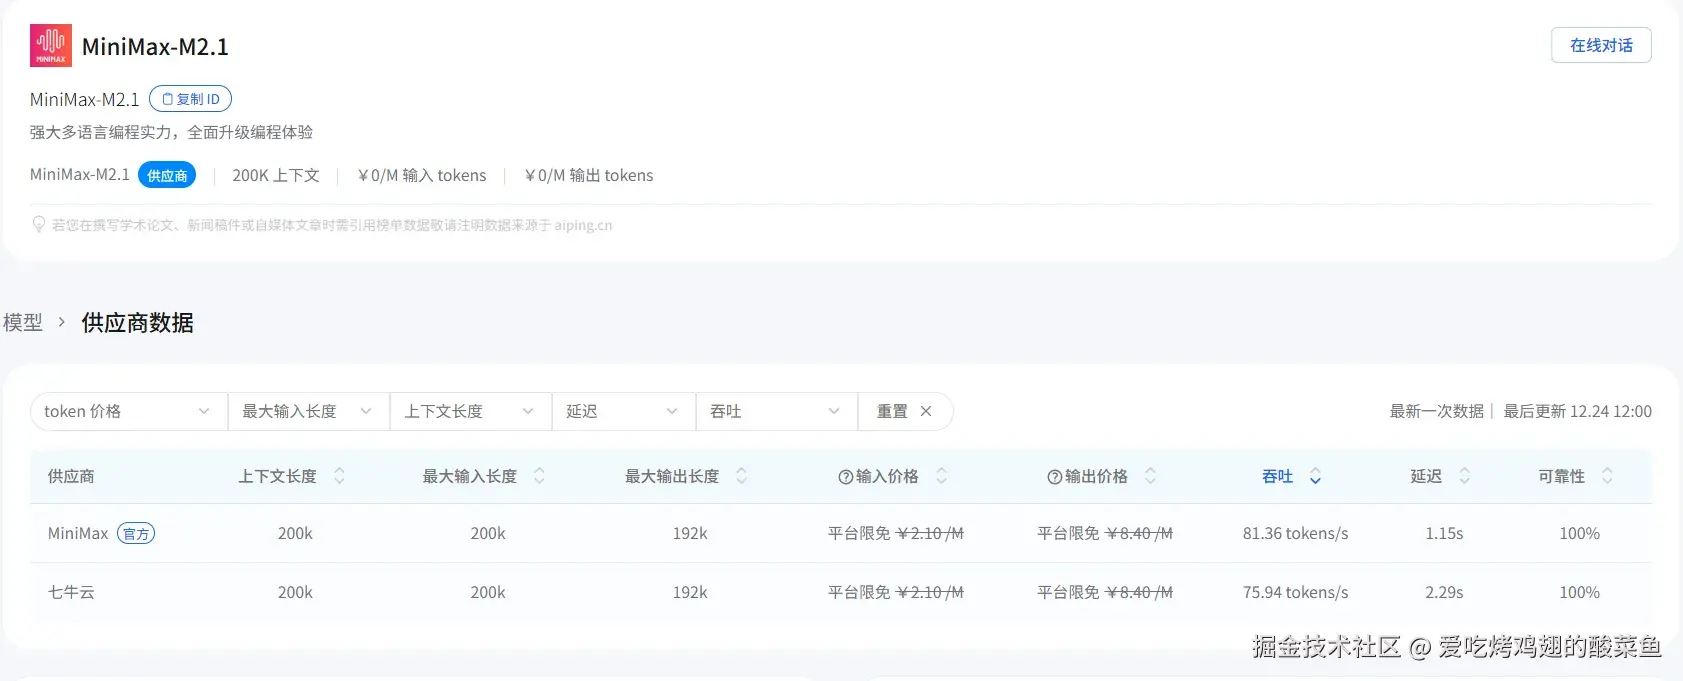Reset filters with the 重置 button
This screenshot has width=1683, height=681.
pyautogui.click(x=905, y=411)
